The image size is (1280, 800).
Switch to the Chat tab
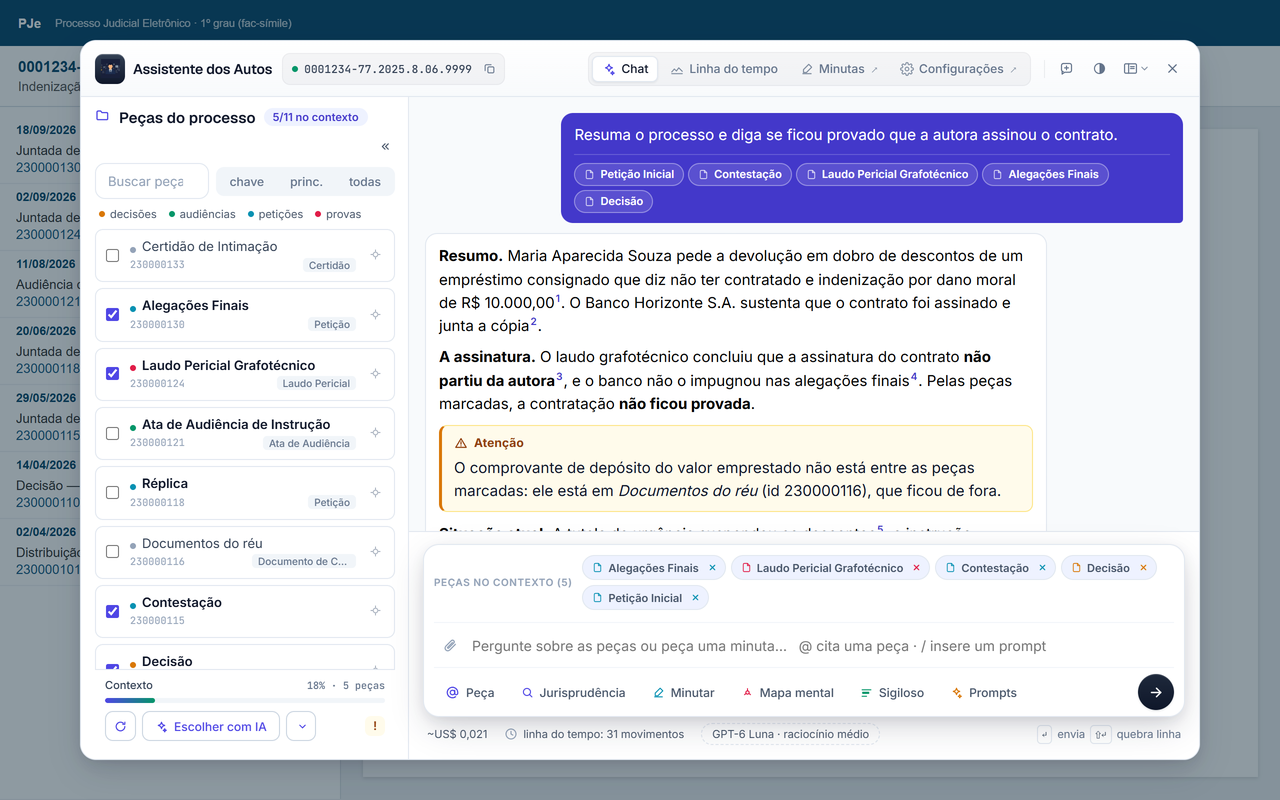pos(626,69)
